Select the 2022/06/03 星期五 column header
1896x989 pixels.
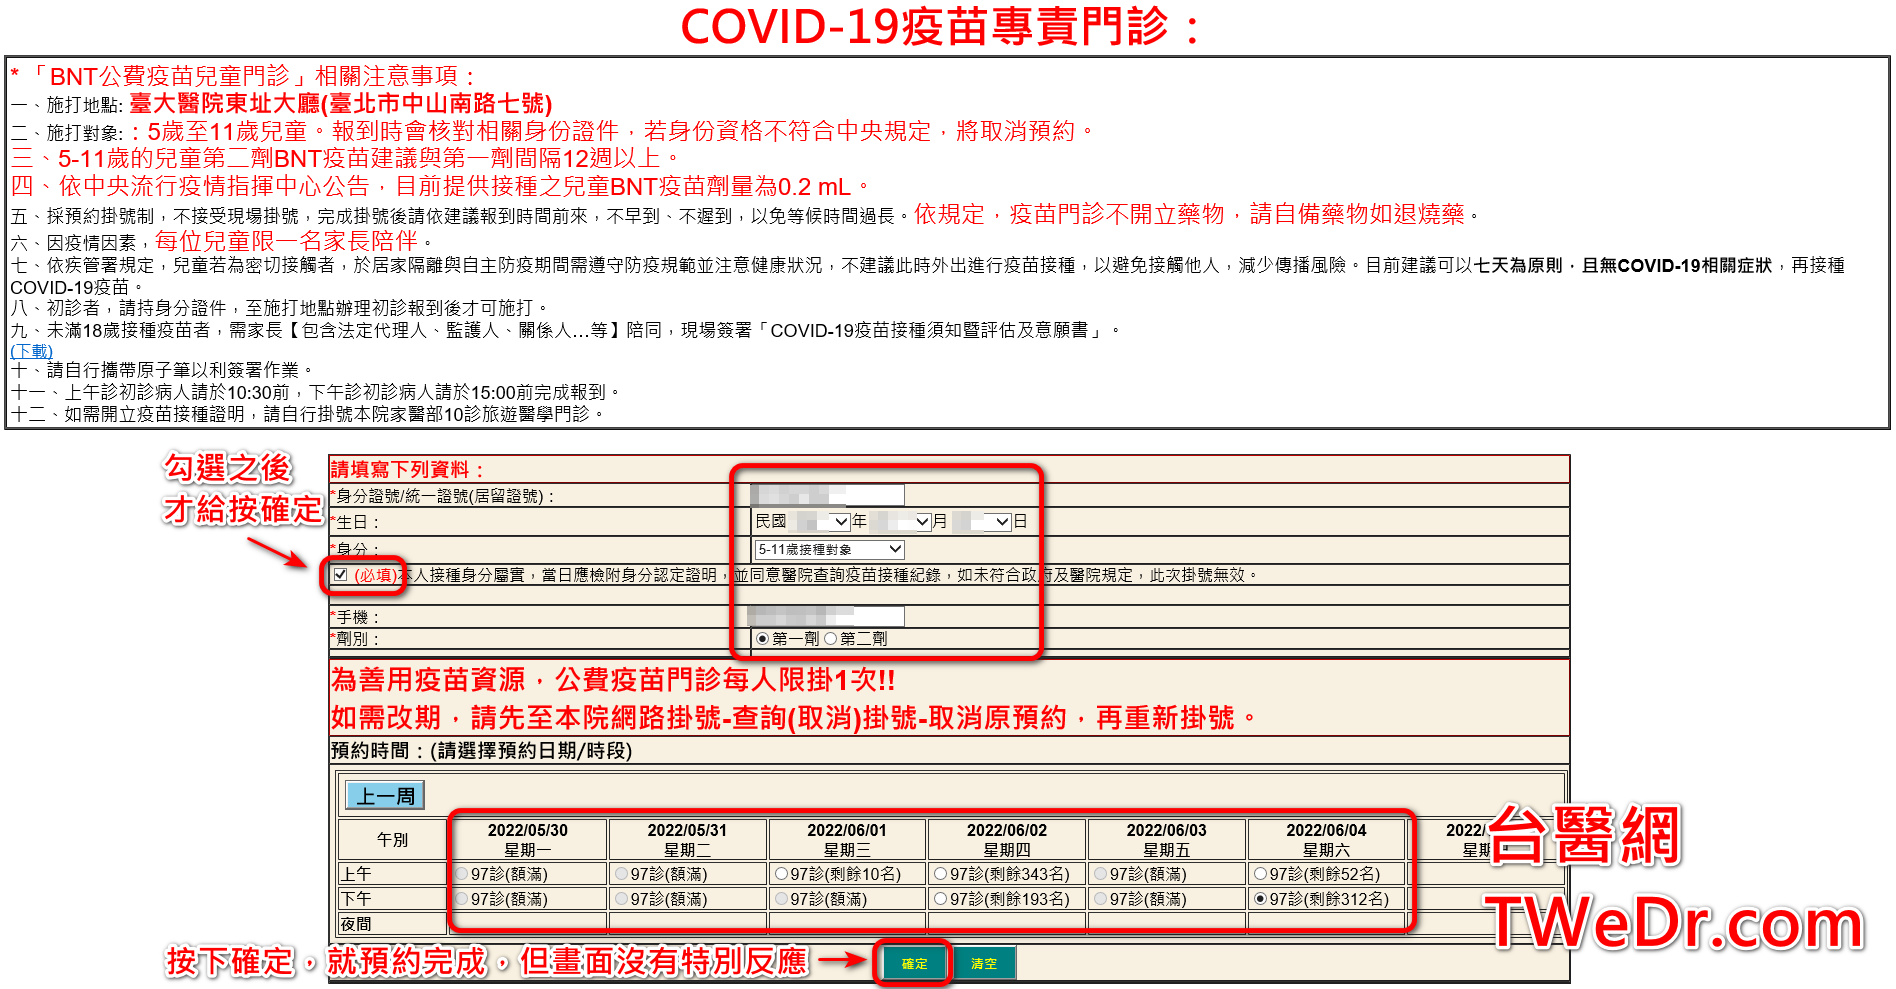coord(1167,840)
